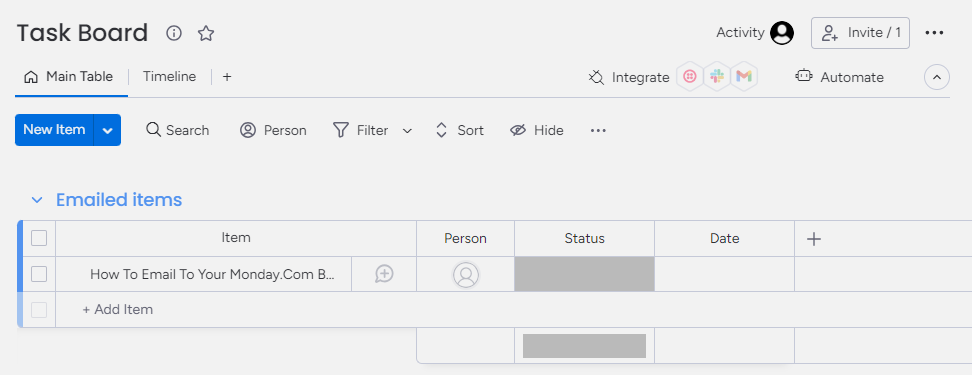Tick the header select-all checkbox
The width and height of the screenshot is (972, 375).
coord(39,238)
